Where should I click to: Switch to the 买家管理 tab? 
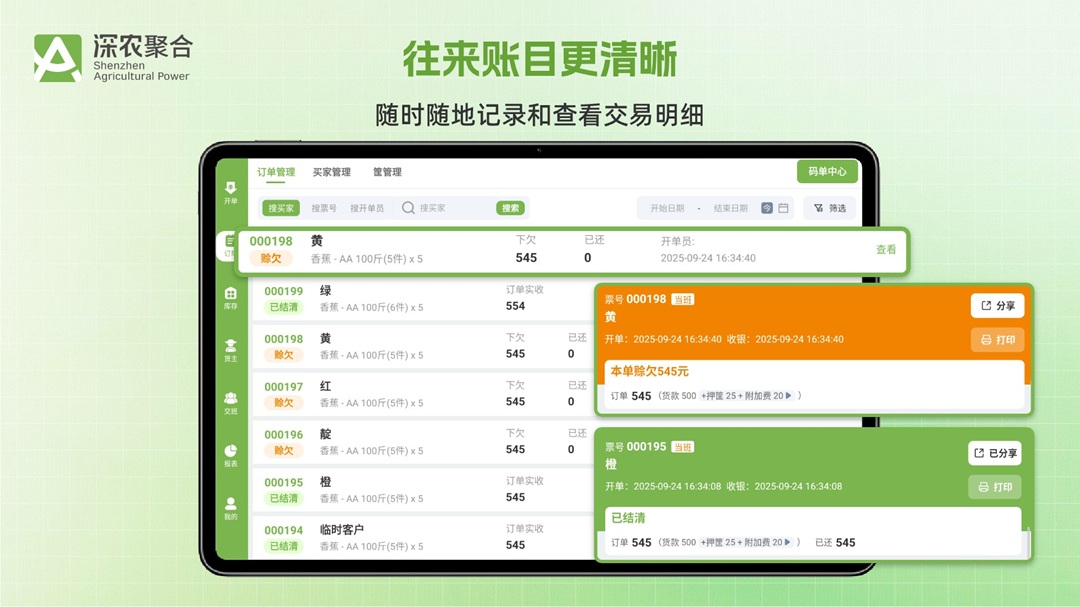(331, 172)
